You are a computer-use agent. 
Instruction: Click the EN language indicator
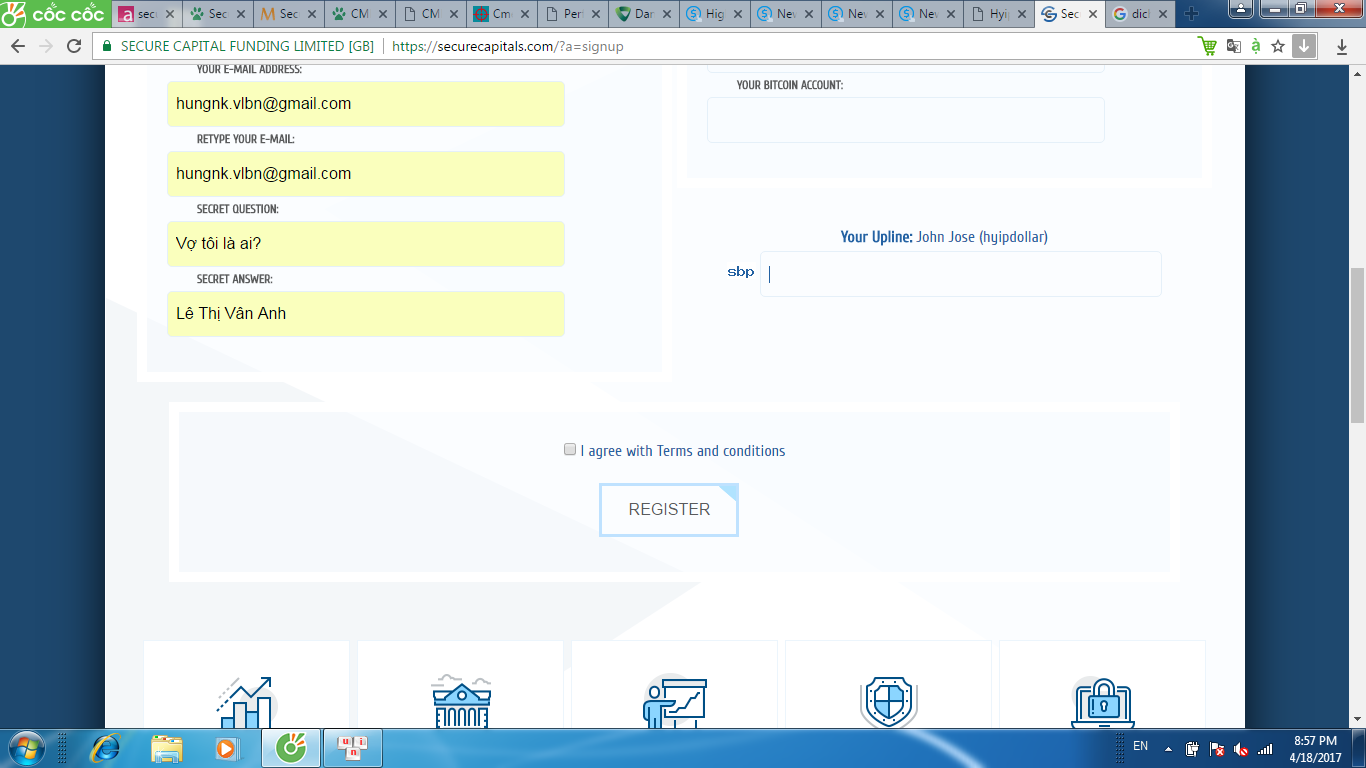pyautogui.click(x=1140, y=746)
